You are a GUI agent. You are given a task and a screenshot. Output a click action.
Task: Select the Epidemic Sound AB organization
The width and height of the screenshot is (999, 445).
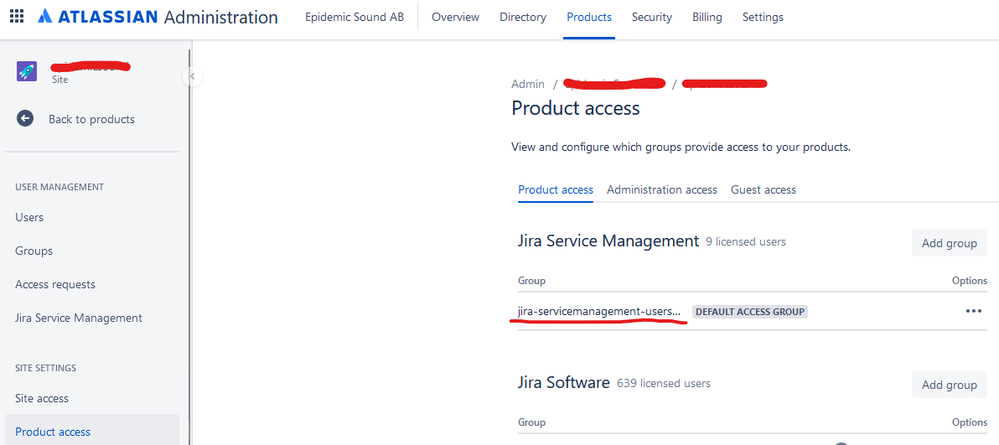click(x=354, y=17)
